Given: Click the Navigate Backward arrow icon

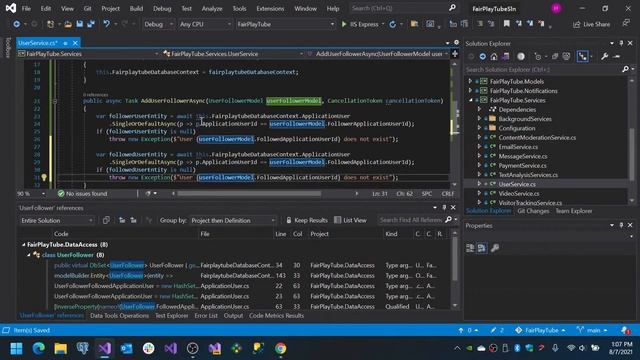Looking at the screenshot, I should pyautogui.click(x=17, y=24).
